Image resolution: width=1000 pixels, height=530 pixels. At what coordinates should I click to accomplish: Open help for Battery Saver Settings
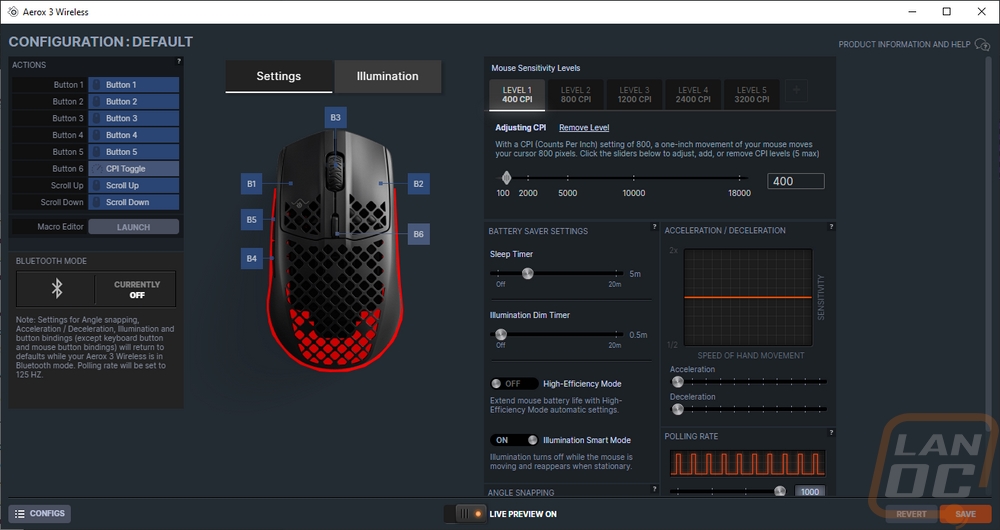654,227
